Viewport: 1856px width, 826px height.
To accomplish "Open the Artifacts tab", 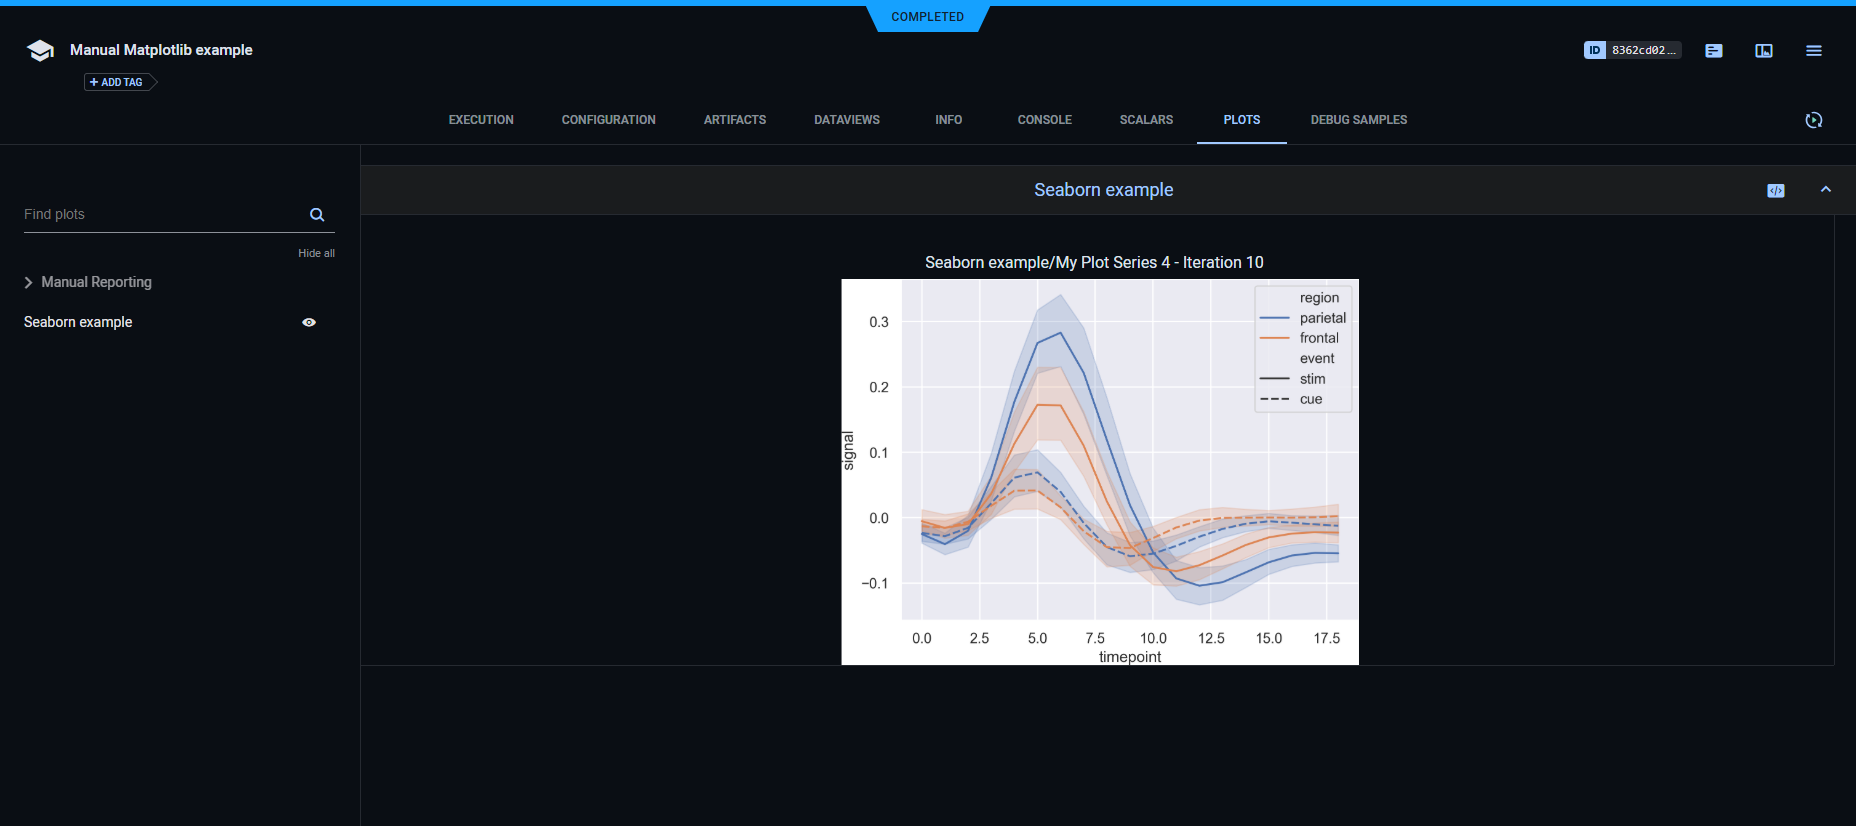I will [735, 120].
